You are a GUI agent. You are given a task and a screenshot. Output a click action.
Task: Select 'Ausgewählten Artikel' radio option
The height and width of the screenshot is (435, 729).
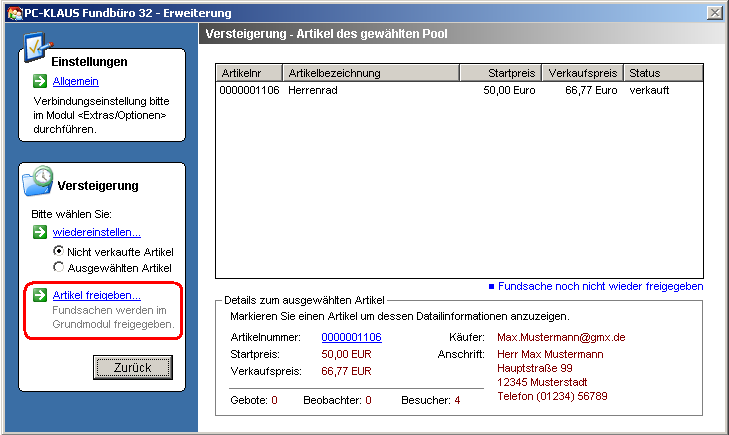59,267
